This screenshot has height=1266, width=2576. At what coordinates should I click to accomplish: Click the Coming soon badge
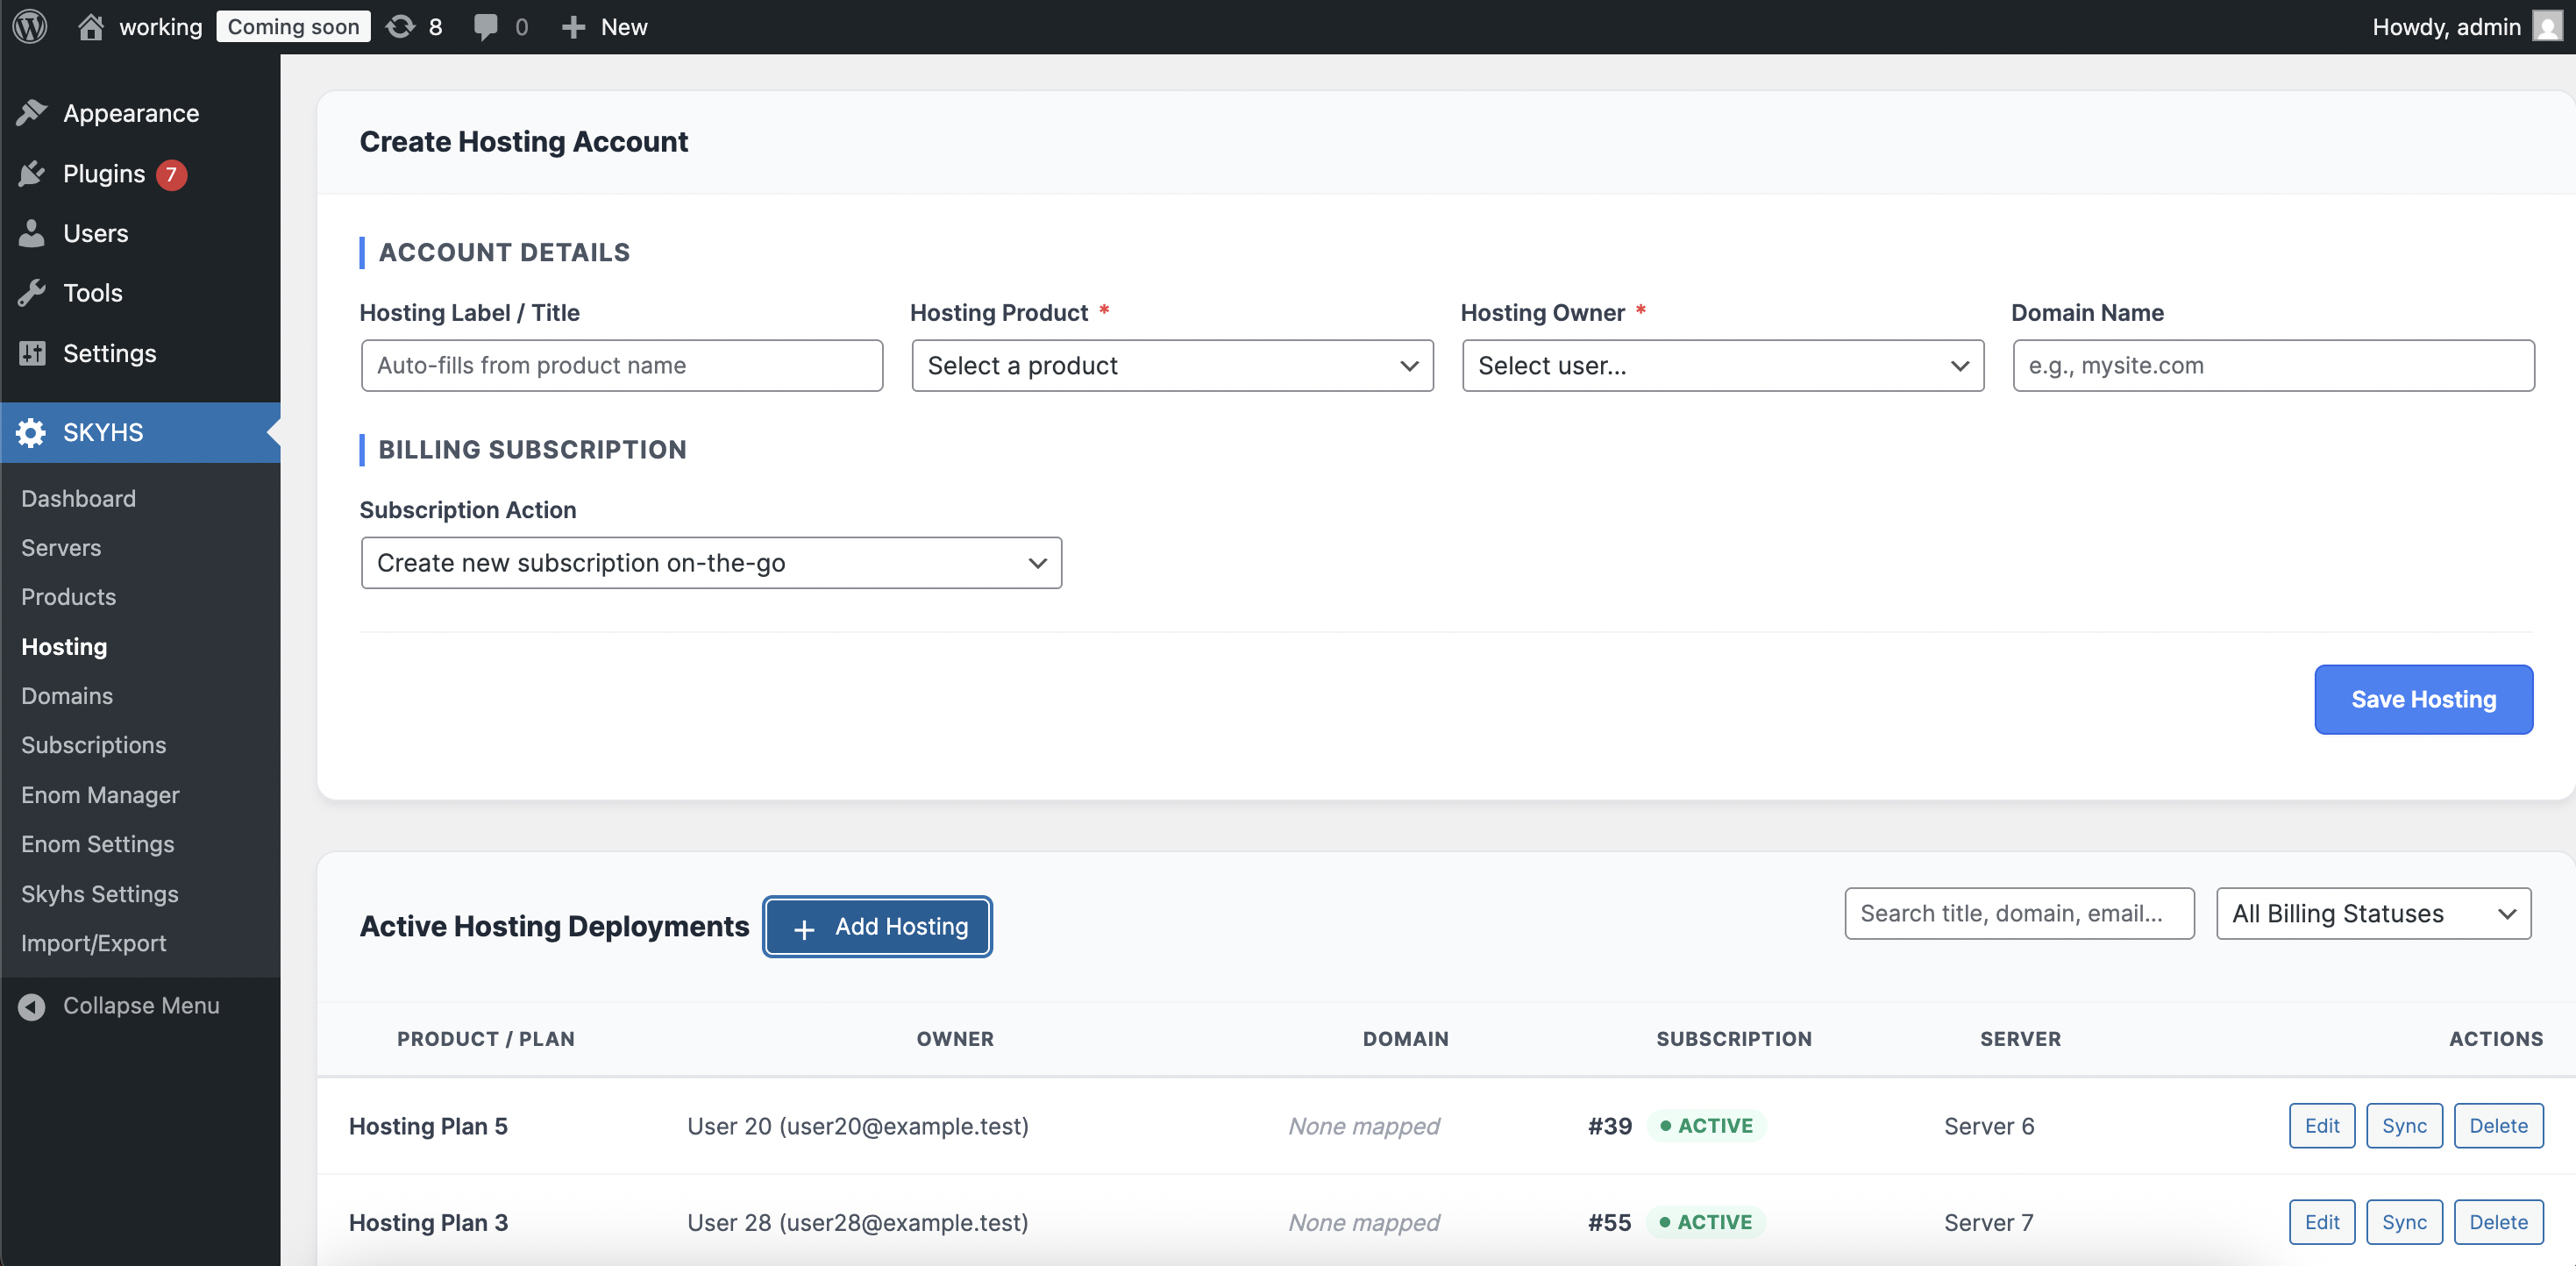click(293, 27)
